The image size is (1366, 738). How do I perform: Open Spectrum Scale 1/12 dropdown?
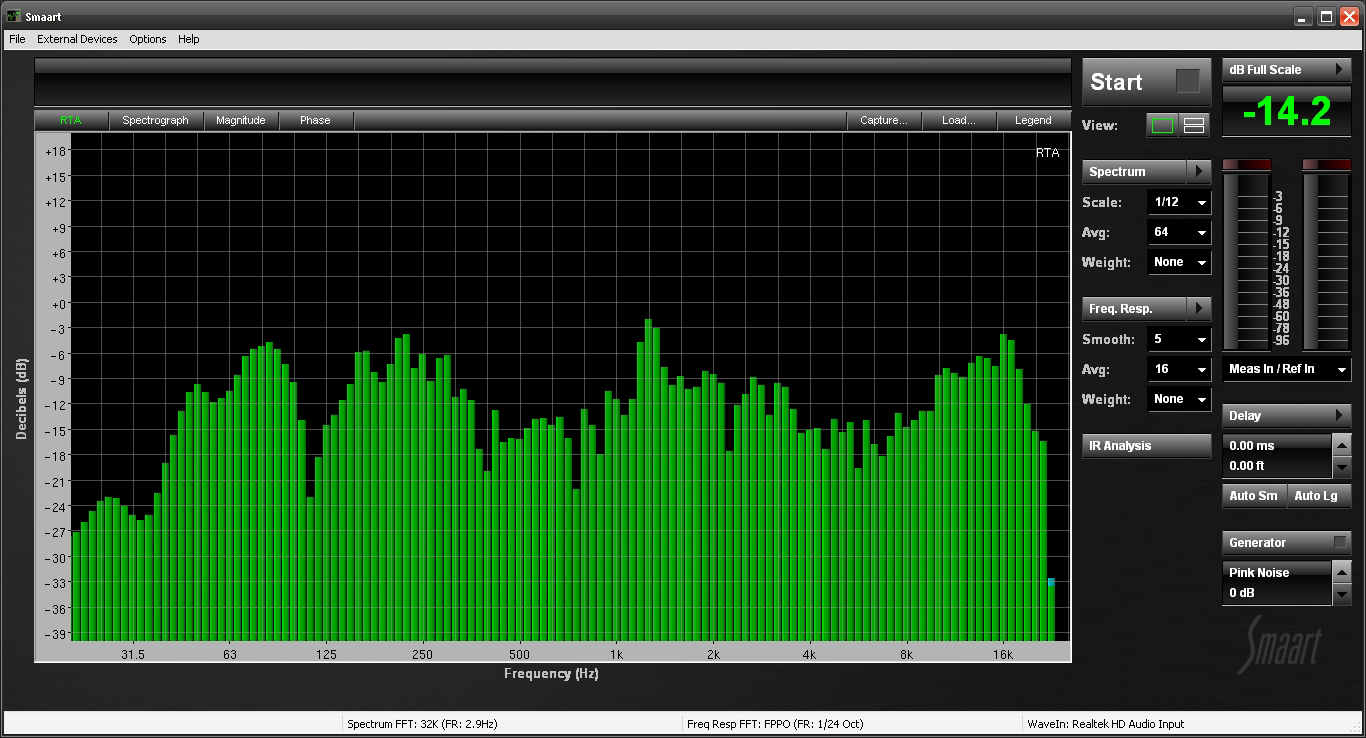[1179, 202]
